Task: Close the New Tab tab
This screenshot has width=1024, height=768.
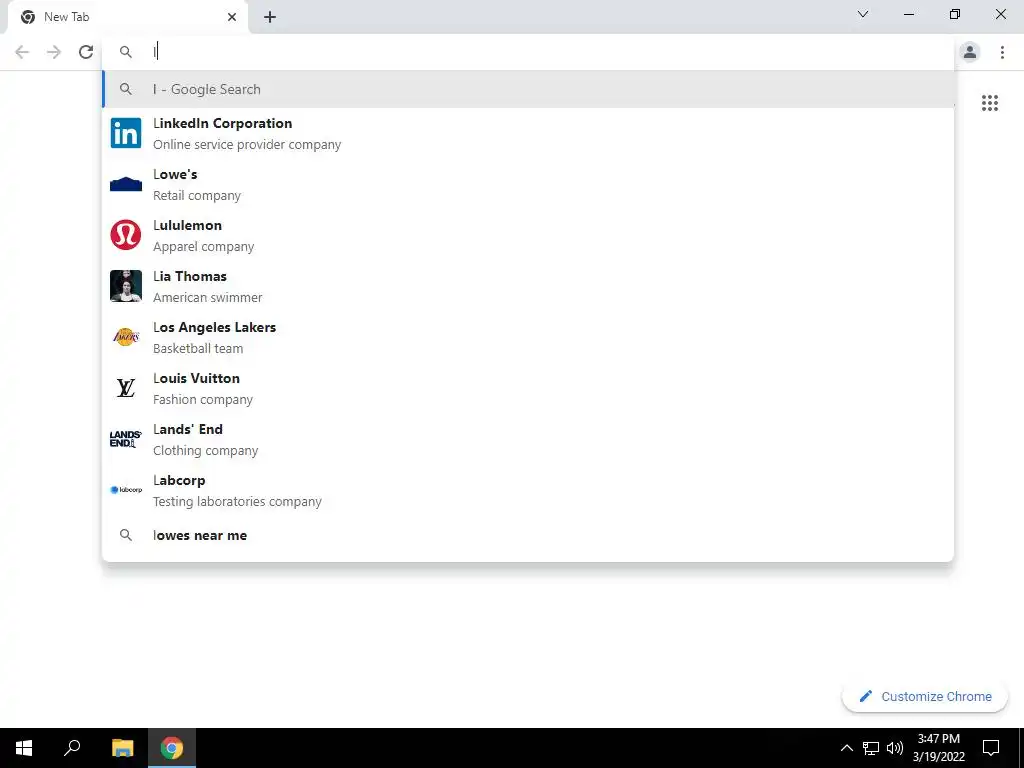Action: (x=232, y=17)
